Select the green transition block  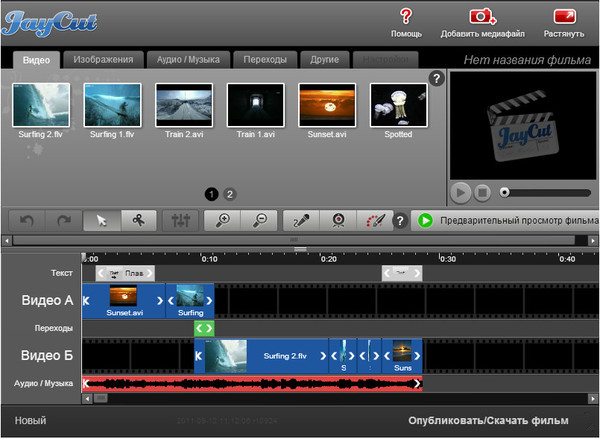click(x=204, y=328)
